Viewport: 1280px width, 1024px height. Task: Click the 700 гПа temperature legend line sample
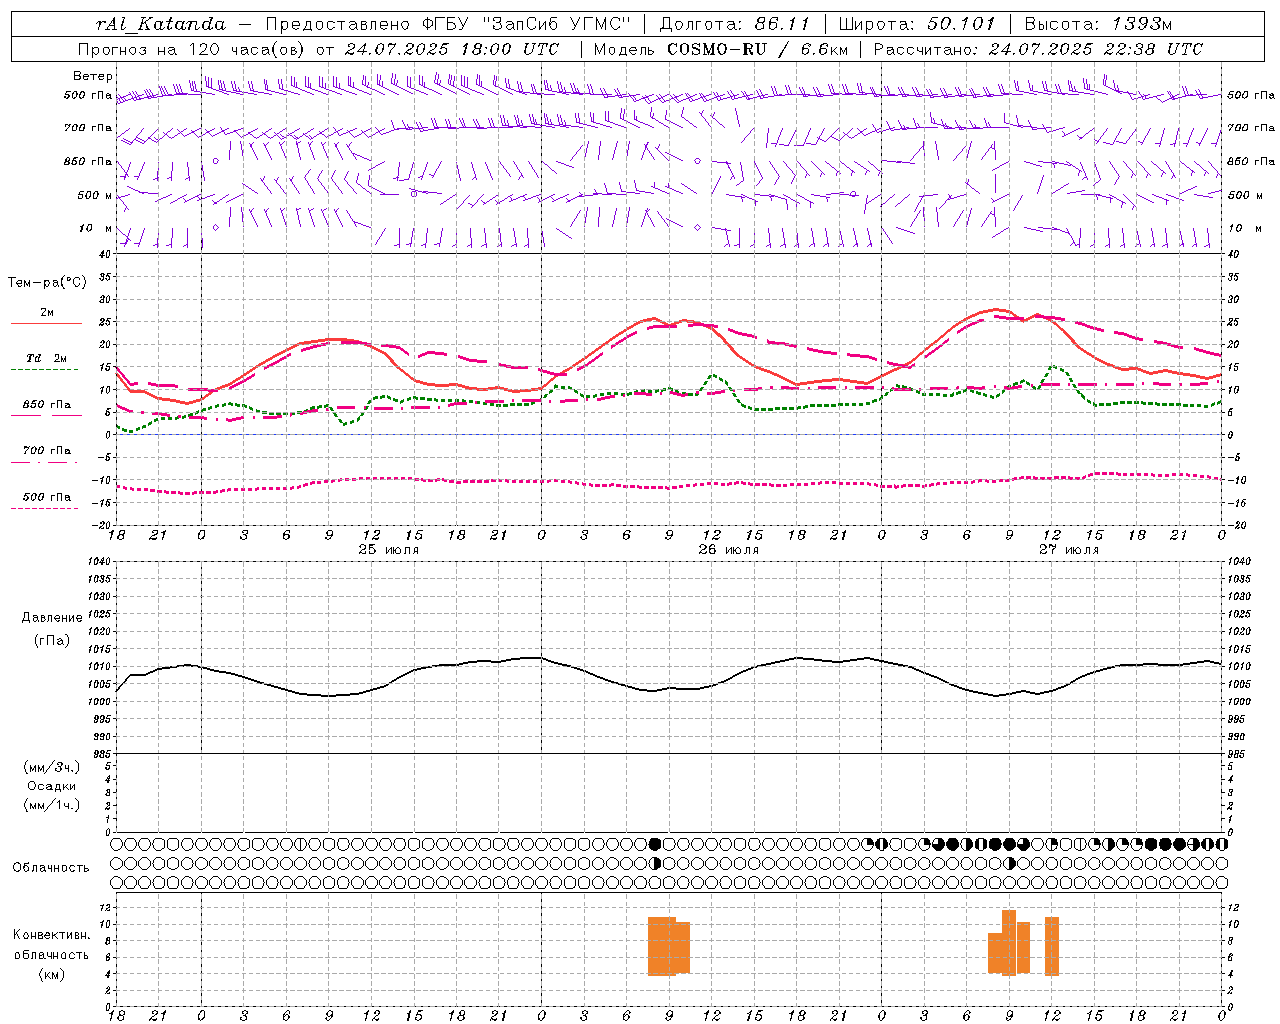(x=44, y=463)
